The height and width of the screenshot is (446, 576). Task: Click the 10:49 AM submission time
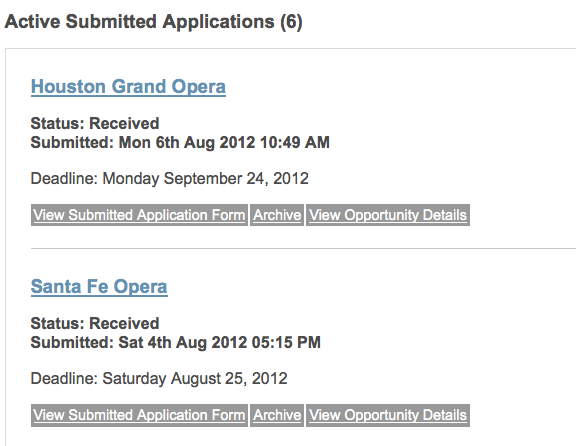(295, 143)
